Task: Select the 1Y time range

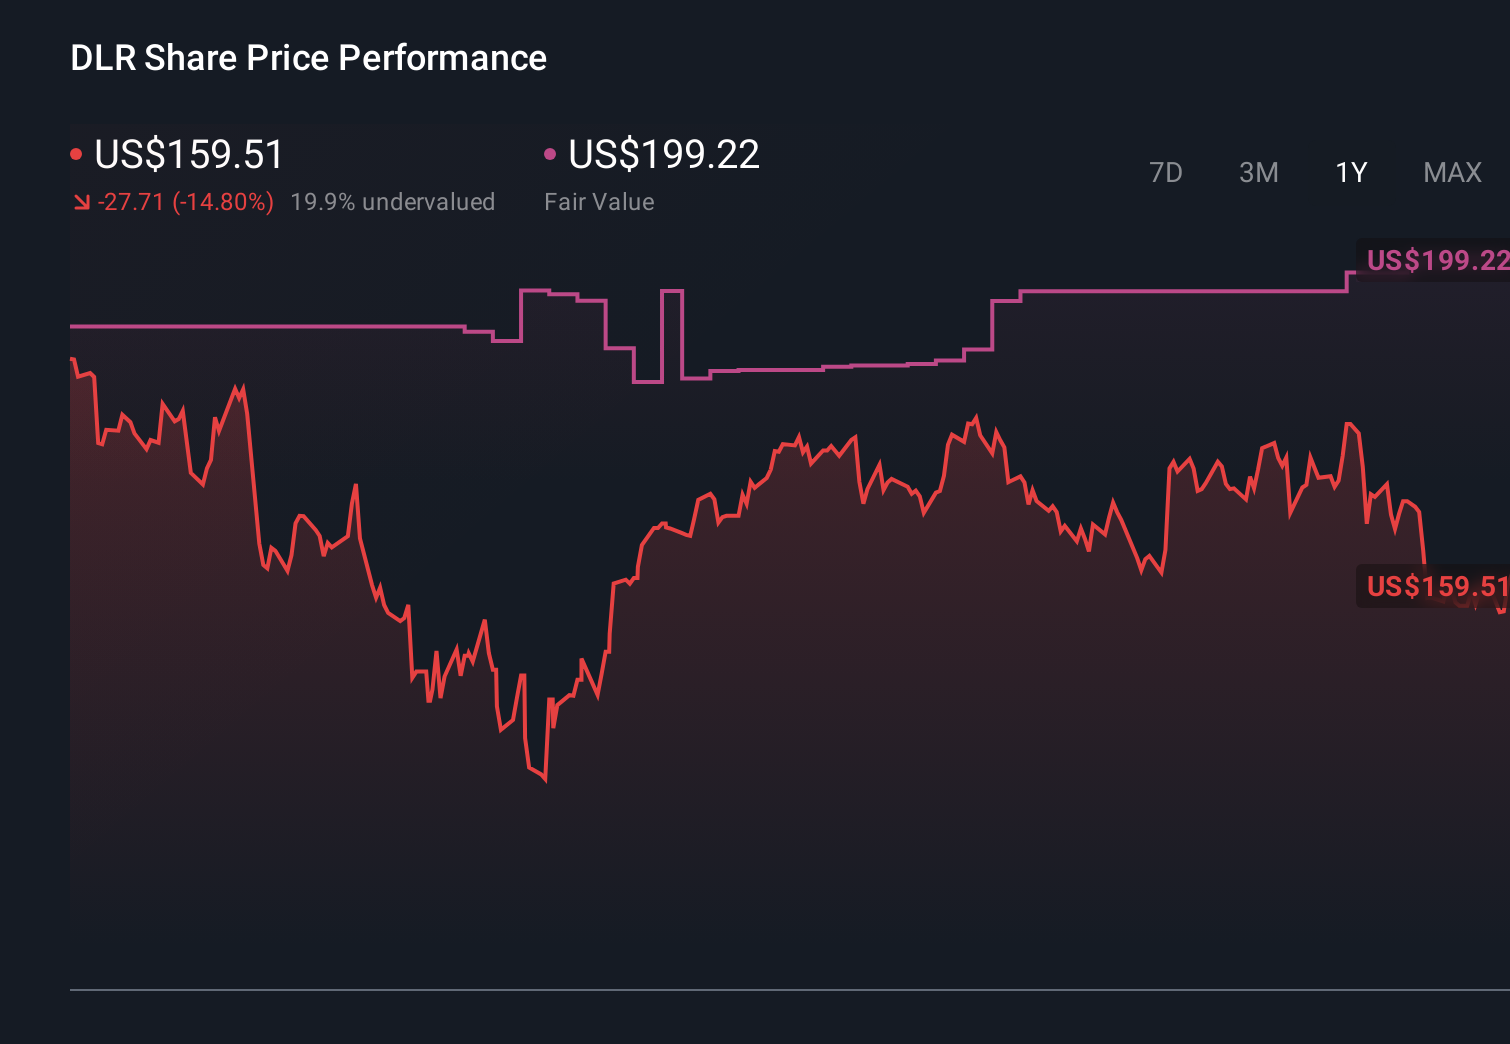Action: pos(1350,172)
